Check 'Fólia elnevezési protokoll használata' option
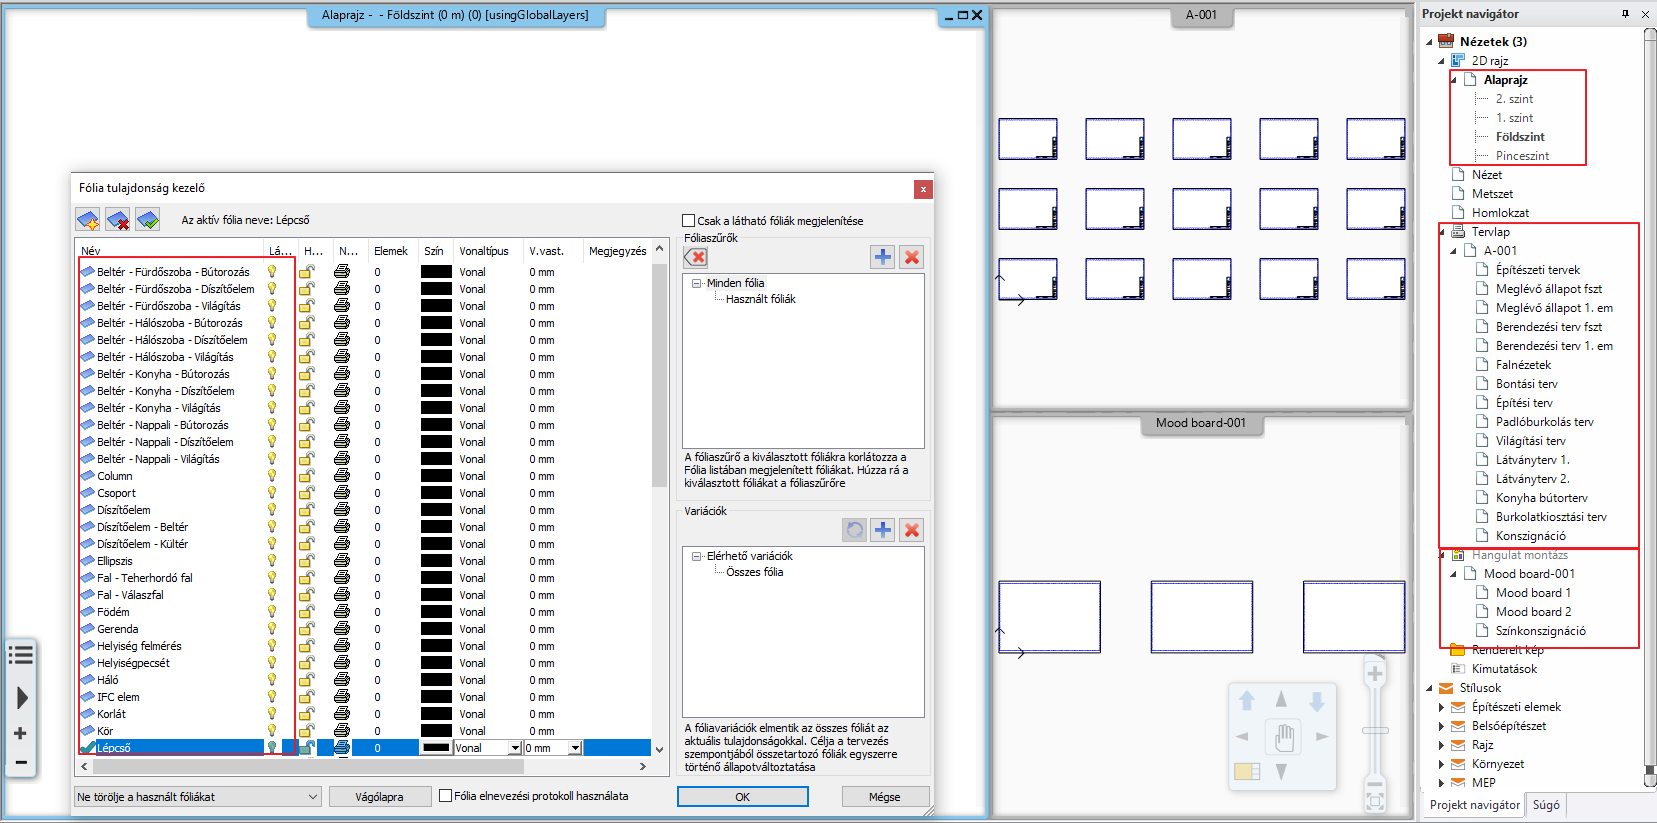This screenshot has height=823, width=1657. [446, 796]
